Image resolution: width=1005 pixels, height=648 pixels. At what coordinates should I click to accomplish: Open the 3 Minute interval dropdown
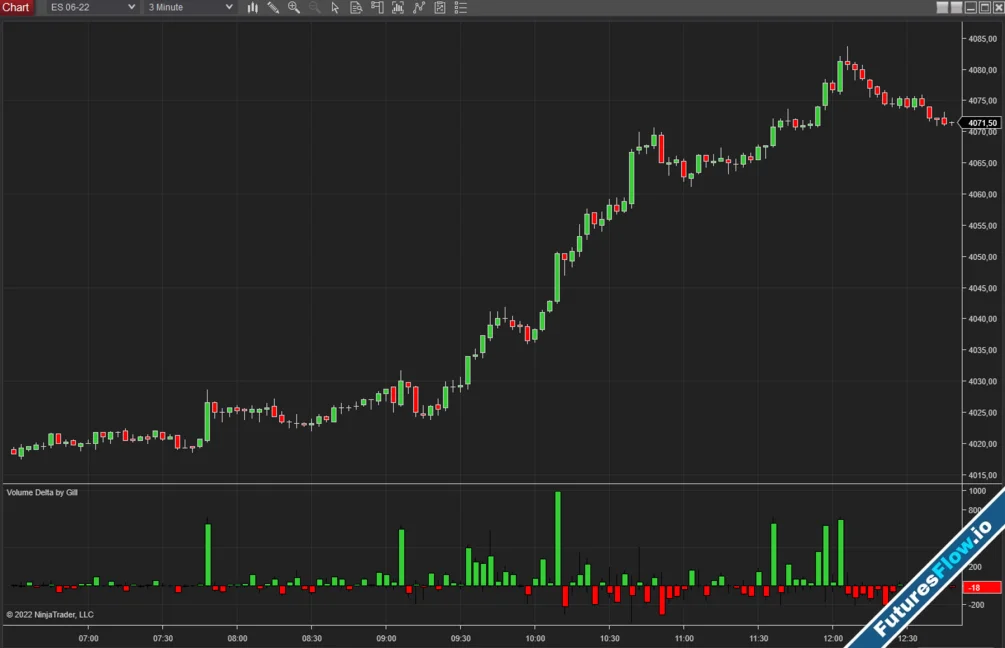tap(190, 7)
